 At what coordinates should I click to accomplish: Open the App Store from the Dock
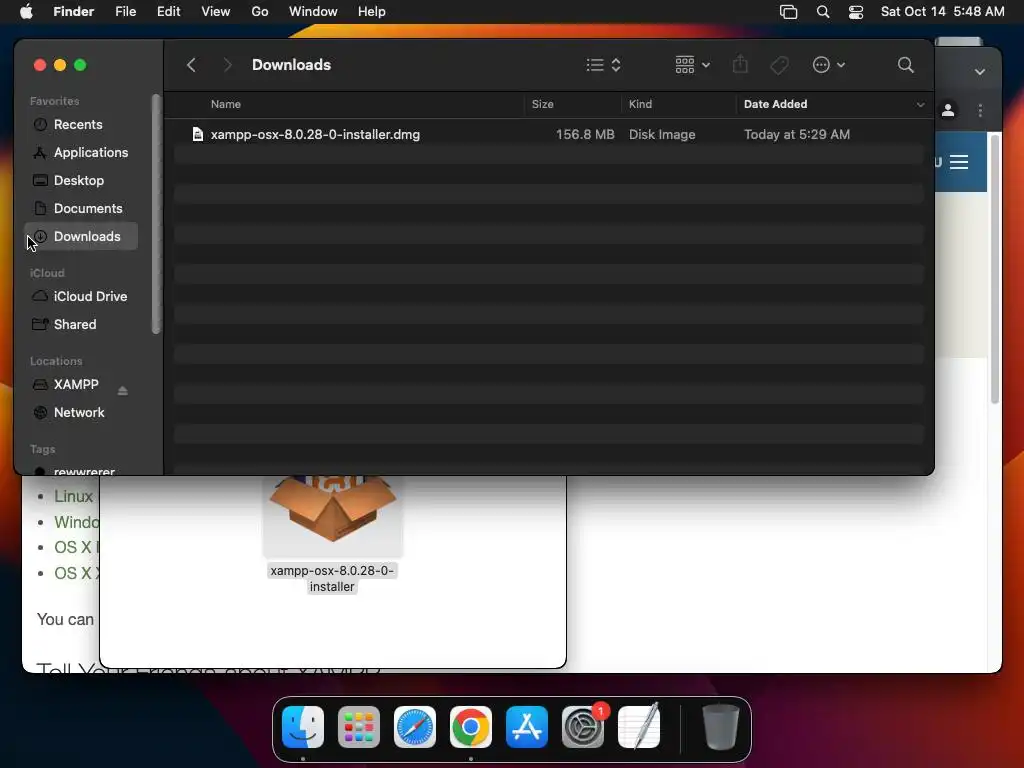[526, 727]
